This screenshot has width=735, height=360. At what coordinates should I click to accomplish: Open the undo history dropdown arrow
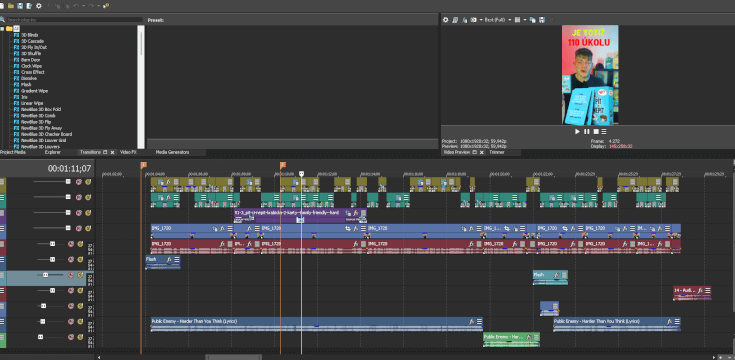click(x=82, y=6)
